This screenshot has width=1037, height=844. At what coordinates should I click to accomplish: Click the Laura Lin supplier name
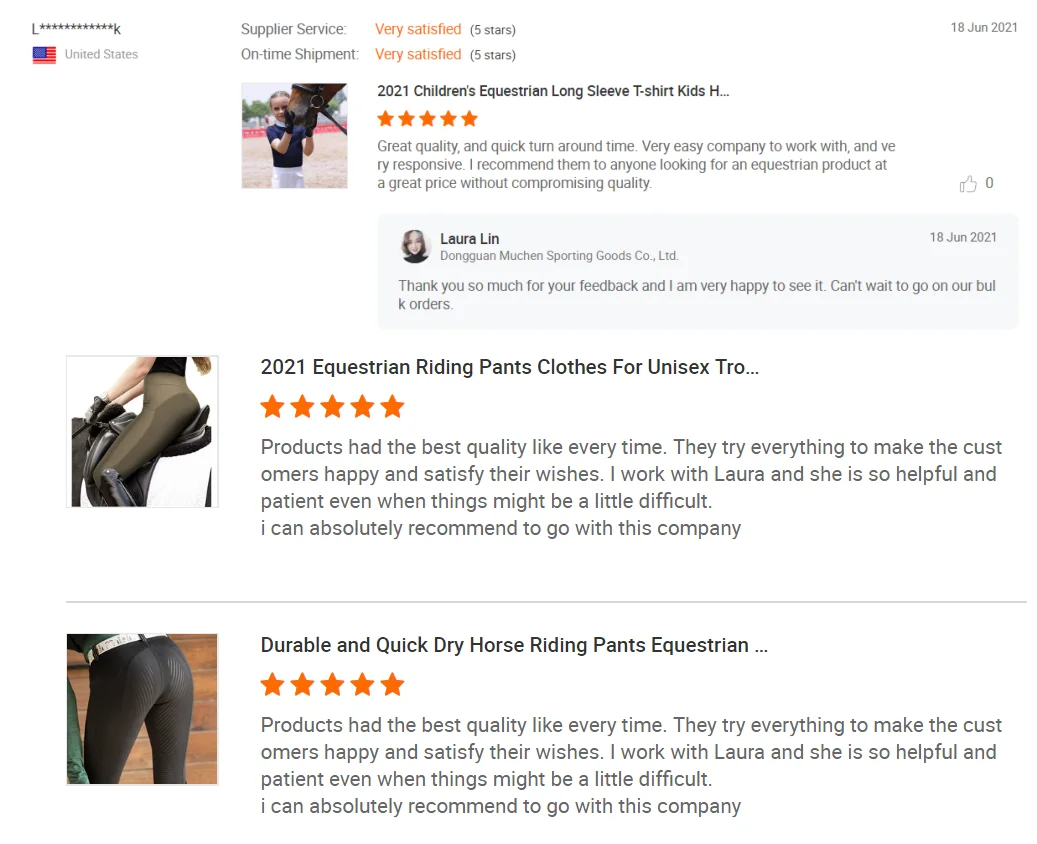(x=470, y=239)
